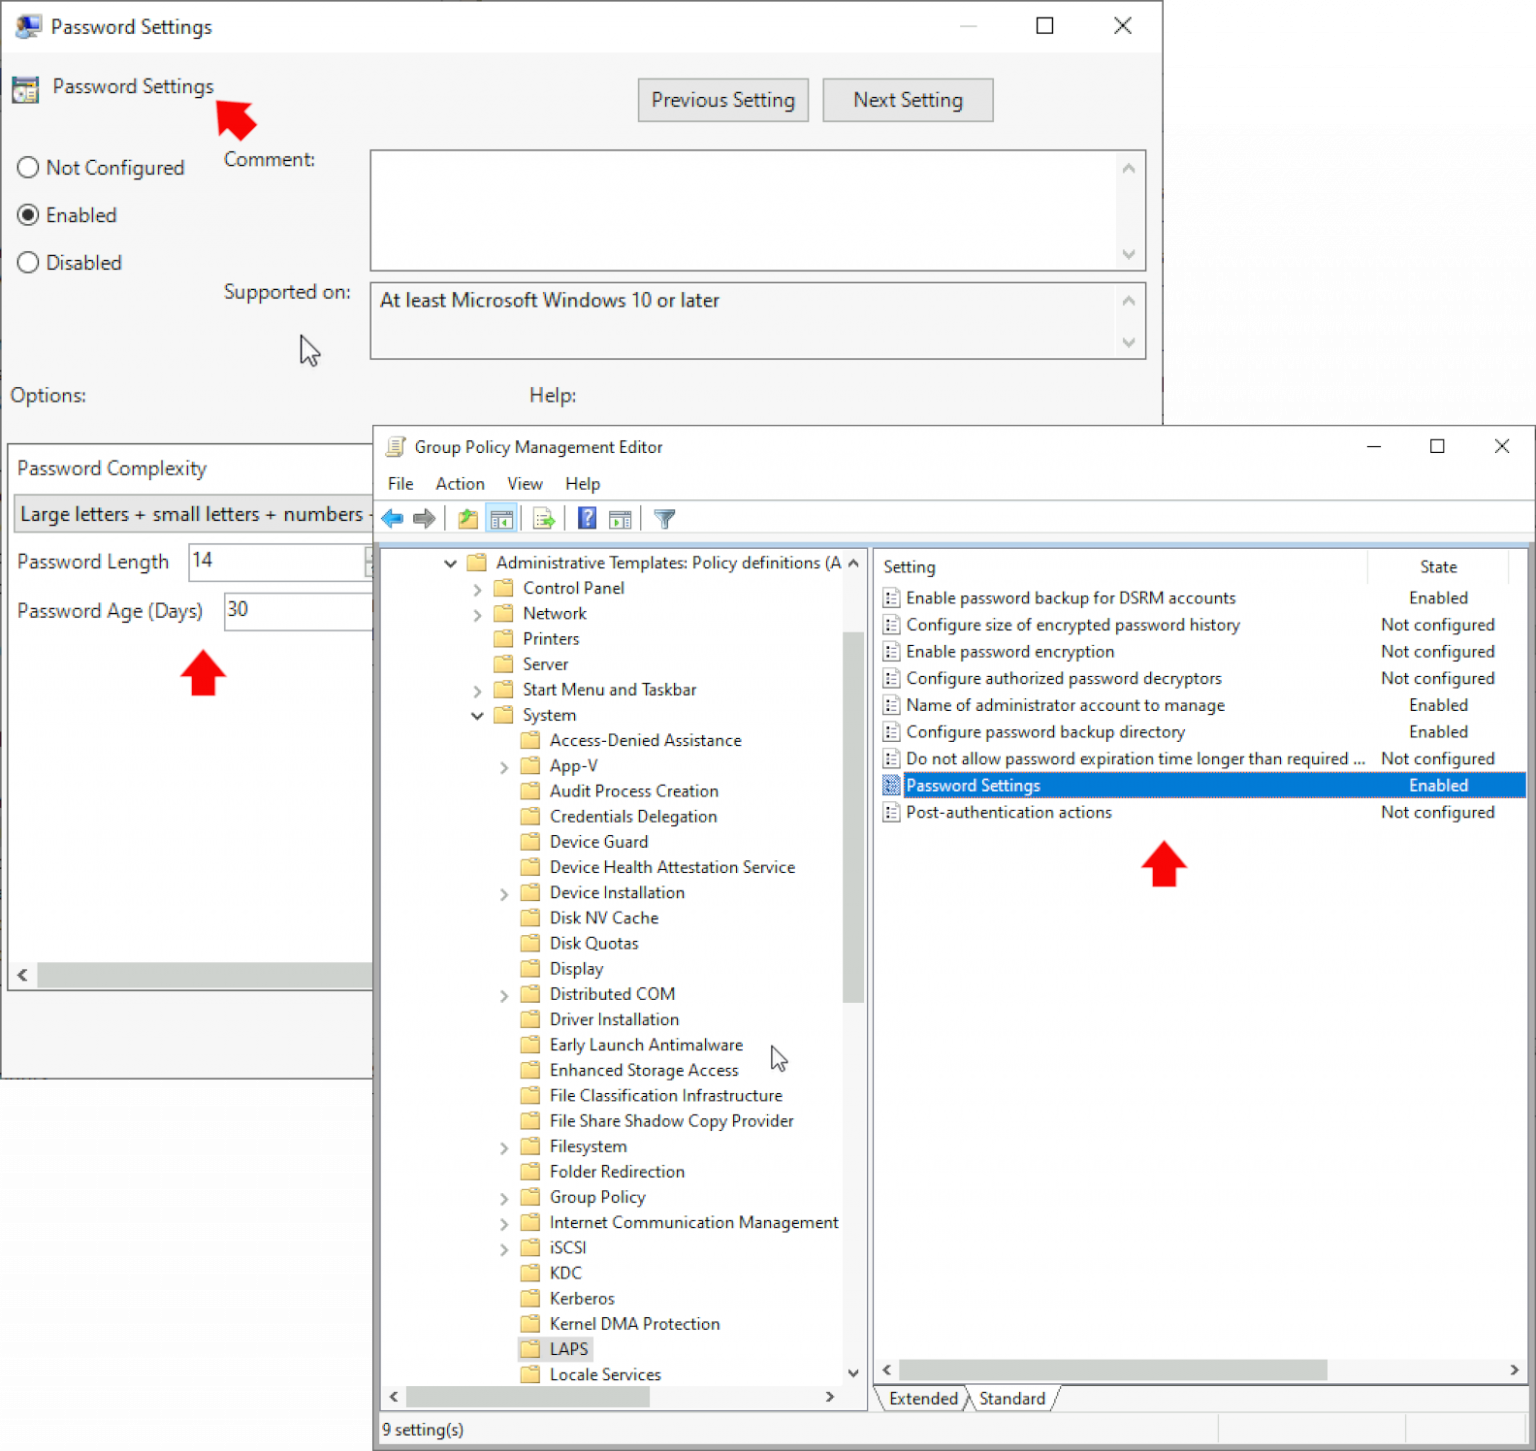Click the Forward arrow in editor toolbar
The width and height of the screenshot is (1536, 1451).
(x=424, y=518)
